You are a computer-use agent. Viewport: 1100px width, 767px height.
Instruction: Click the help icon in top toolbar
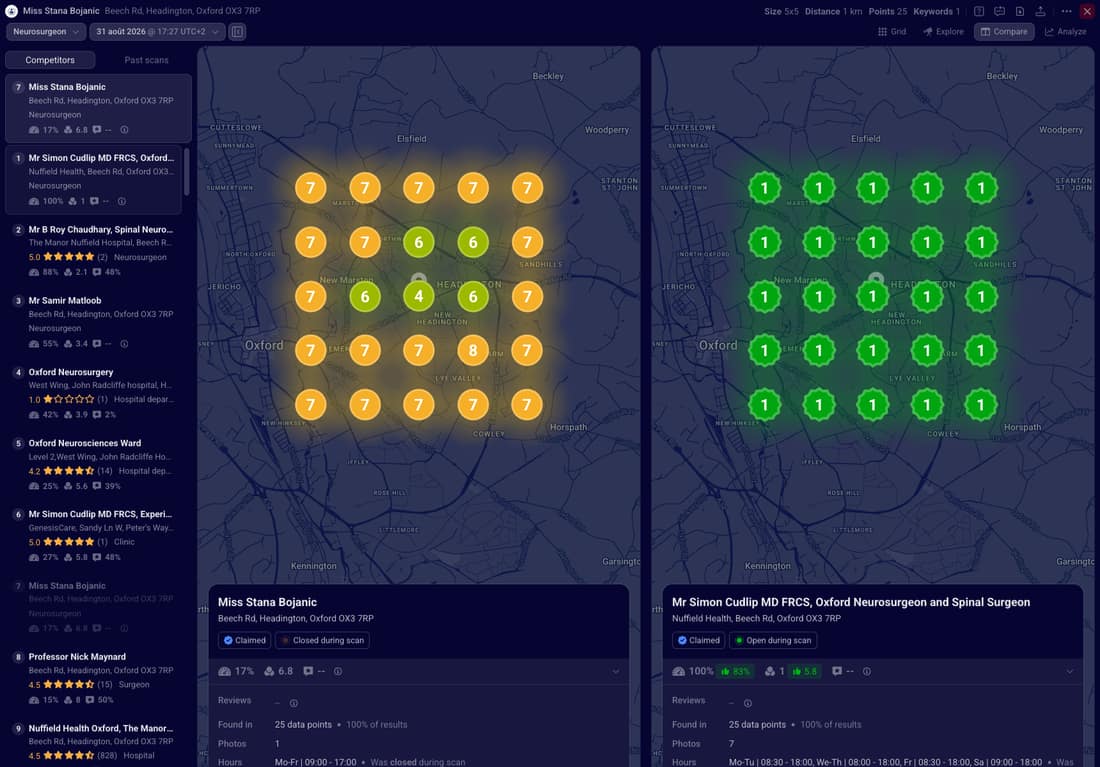pos(979,11)
